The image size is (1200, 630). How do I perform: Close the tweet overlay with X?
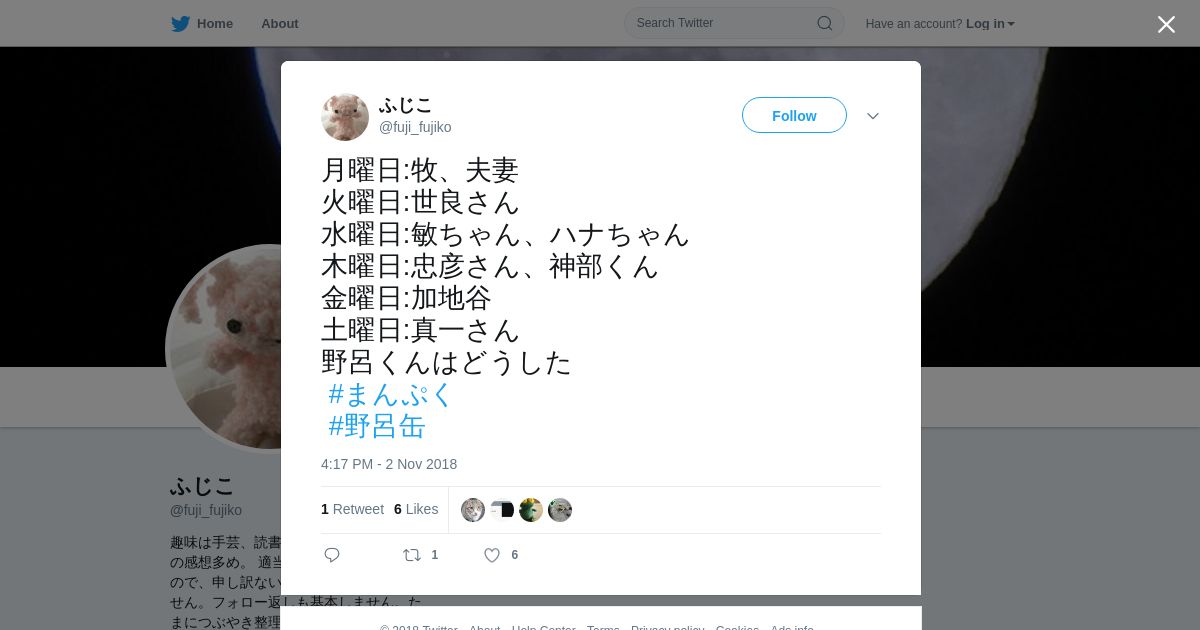tap(1166, 24)
